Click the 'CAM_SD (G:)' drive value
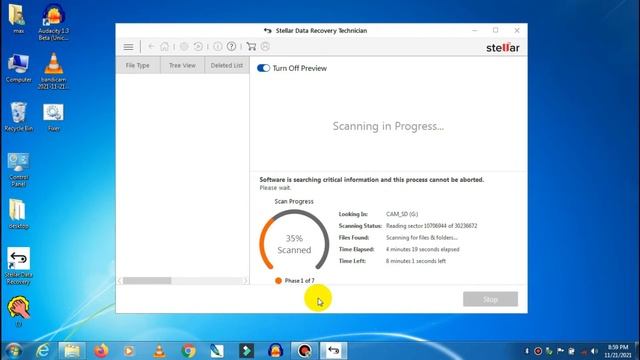 pos(402,214)
